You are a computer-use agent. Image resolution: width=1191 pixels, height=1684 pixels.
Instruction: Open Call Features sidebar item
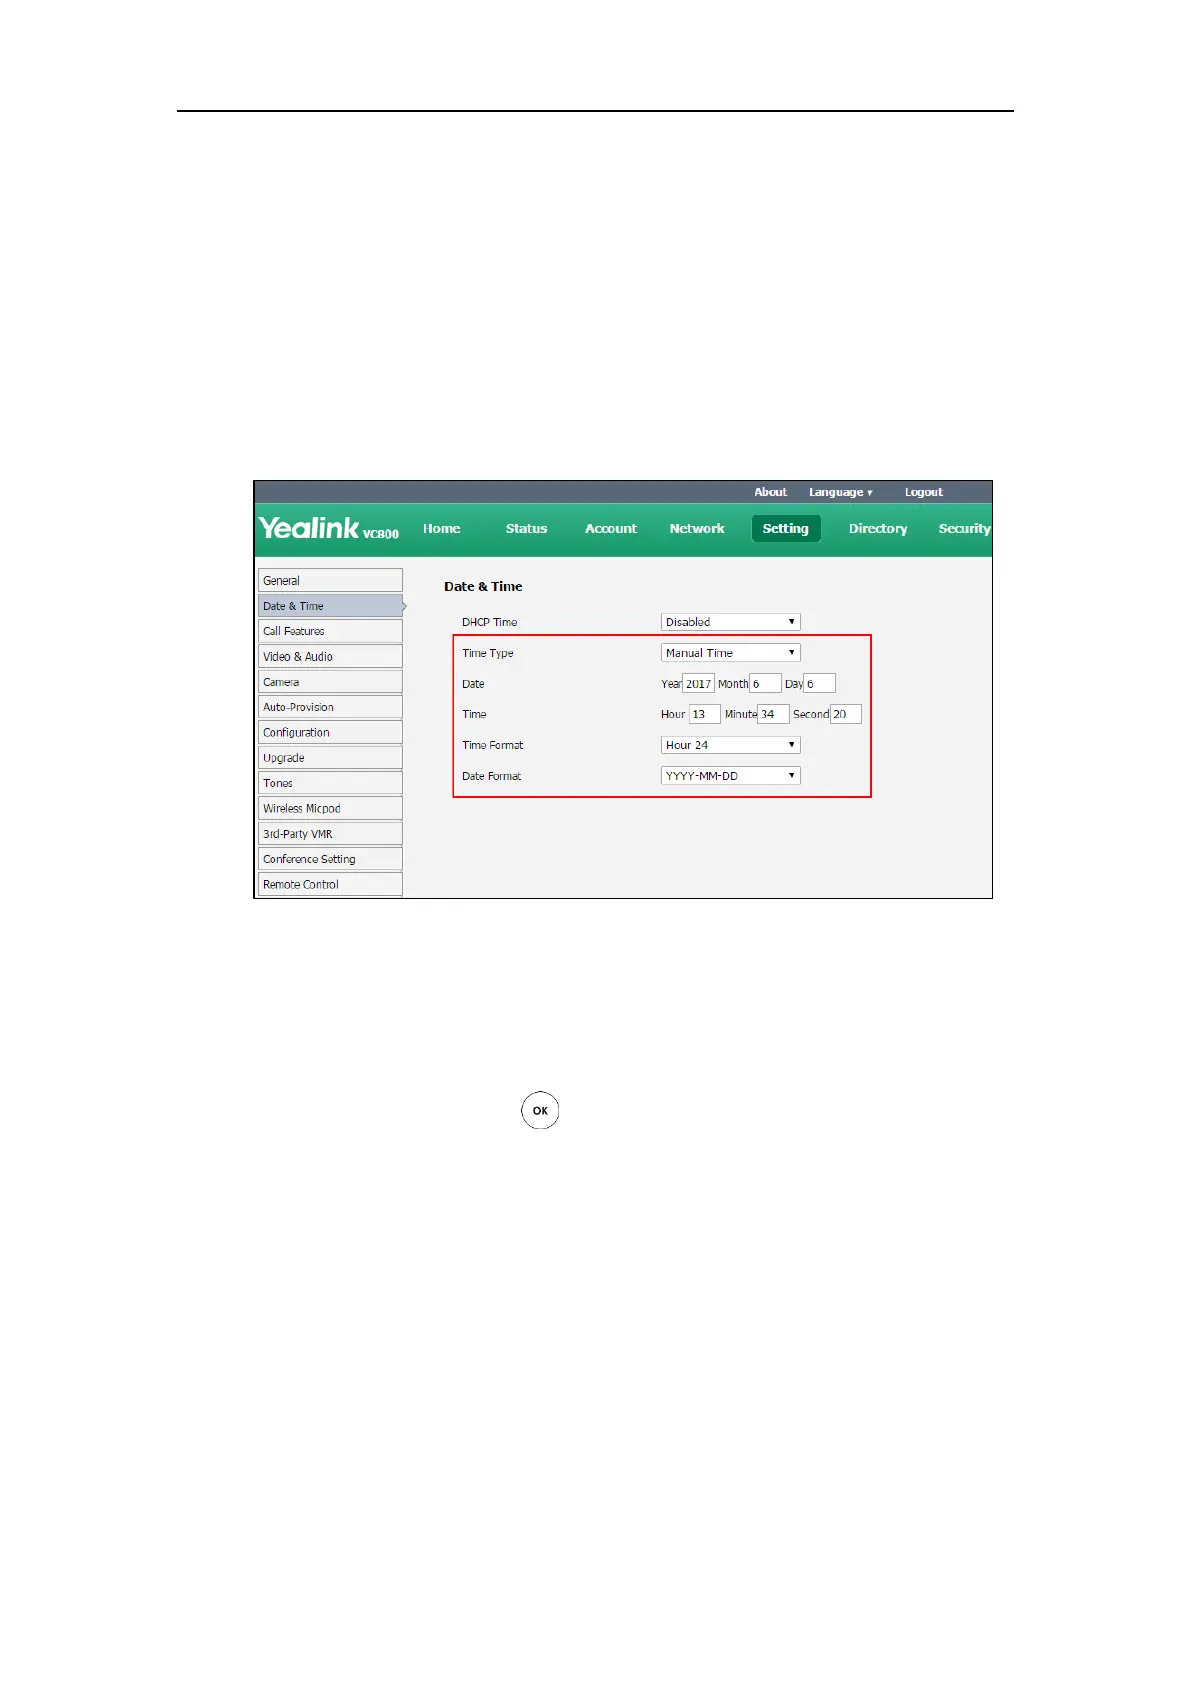pos(330,631)
